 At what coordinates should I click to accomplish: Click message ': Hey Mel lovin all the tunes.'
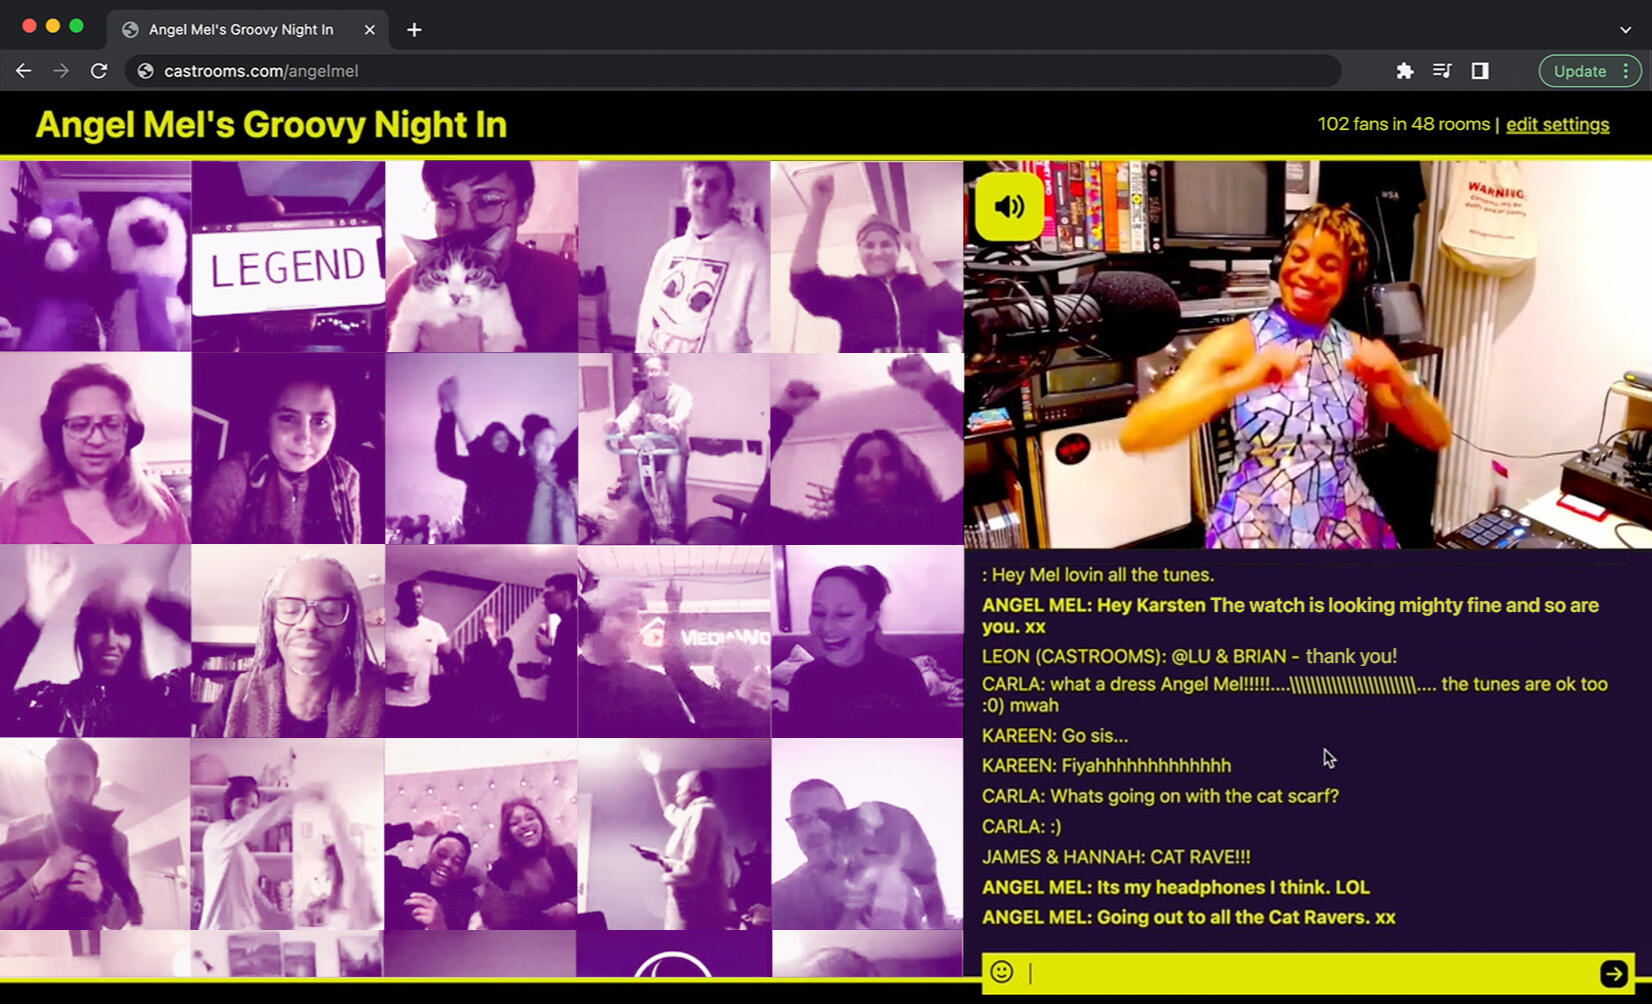pyautogui.click(x=1098, y=575)
